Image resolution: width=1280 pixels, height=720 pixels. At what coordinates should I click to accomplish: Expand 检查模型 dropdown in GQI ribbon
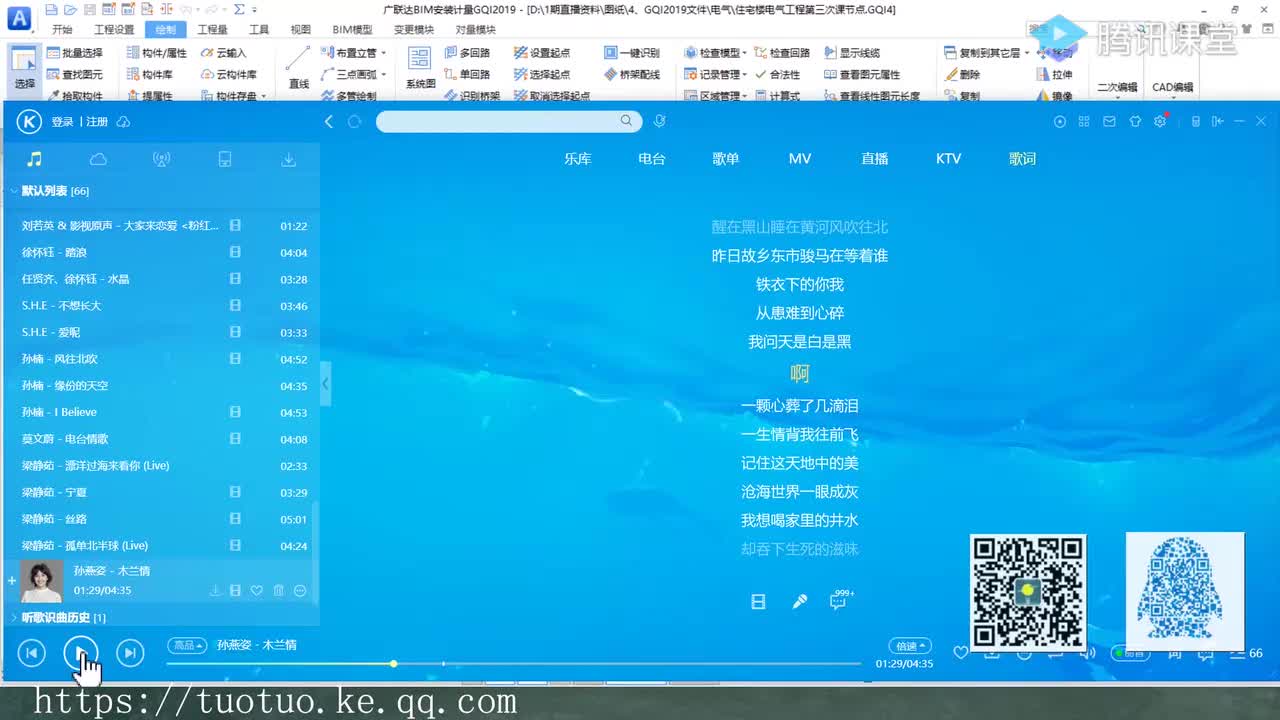coord(746,53)
